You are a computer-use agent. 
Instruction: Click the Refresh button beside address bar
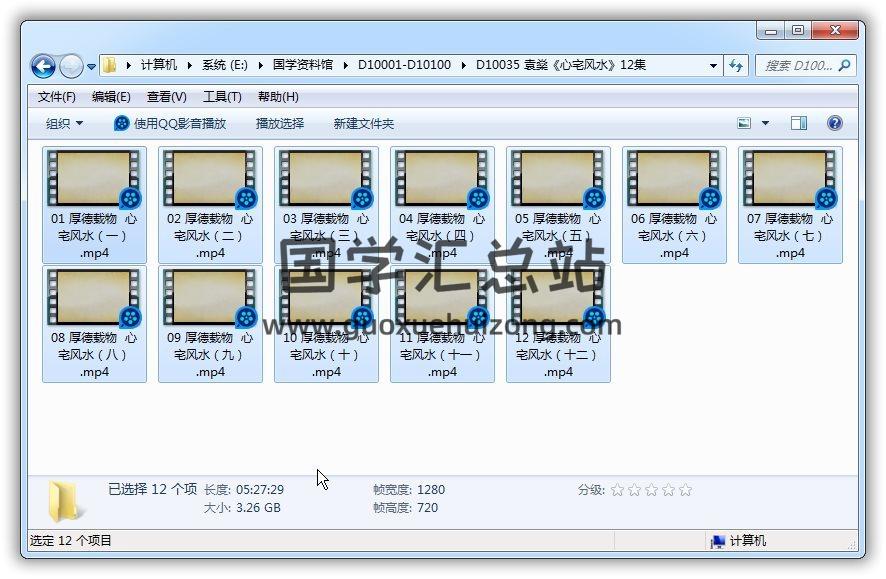coord(736,66)
